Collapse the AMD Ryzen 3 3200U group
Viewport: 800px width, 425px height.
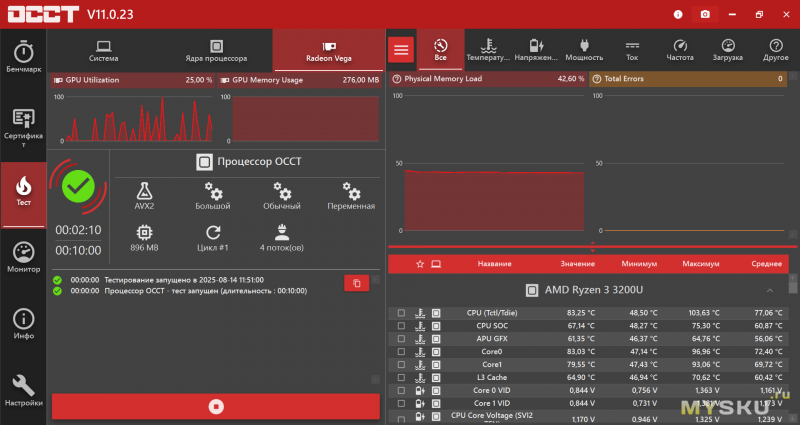tap(770, 290)
